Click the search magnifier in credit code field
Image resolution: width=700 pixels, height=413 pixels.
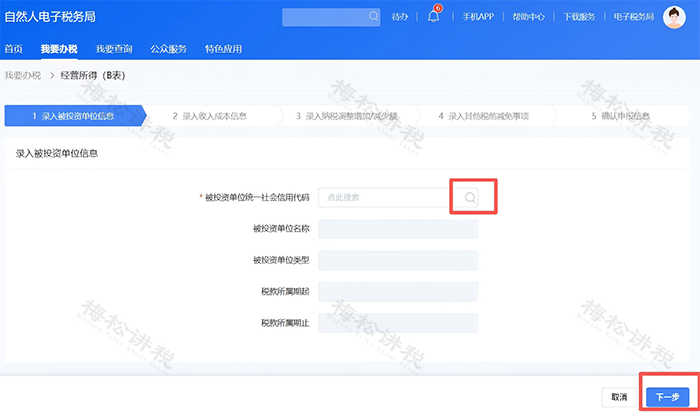click(x=470, y=198)
